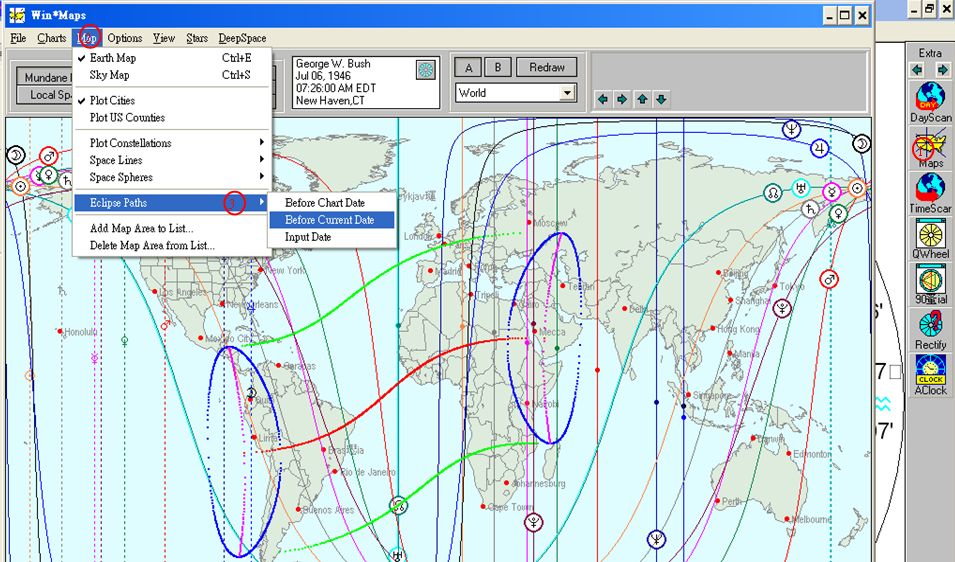Click the George W. Bush birth data box

coord(350,82)
